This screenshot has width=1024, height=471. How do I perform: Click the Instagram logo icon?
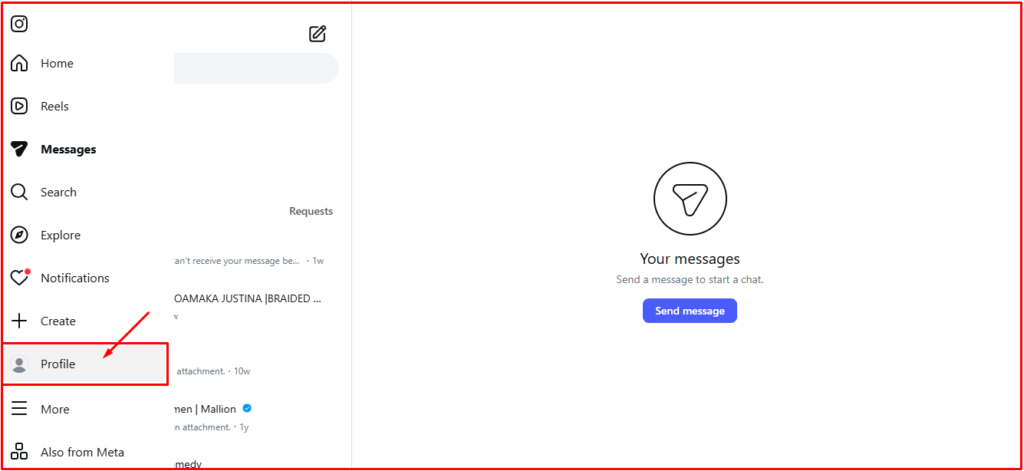pyautogui.click(x=19, y=24)
